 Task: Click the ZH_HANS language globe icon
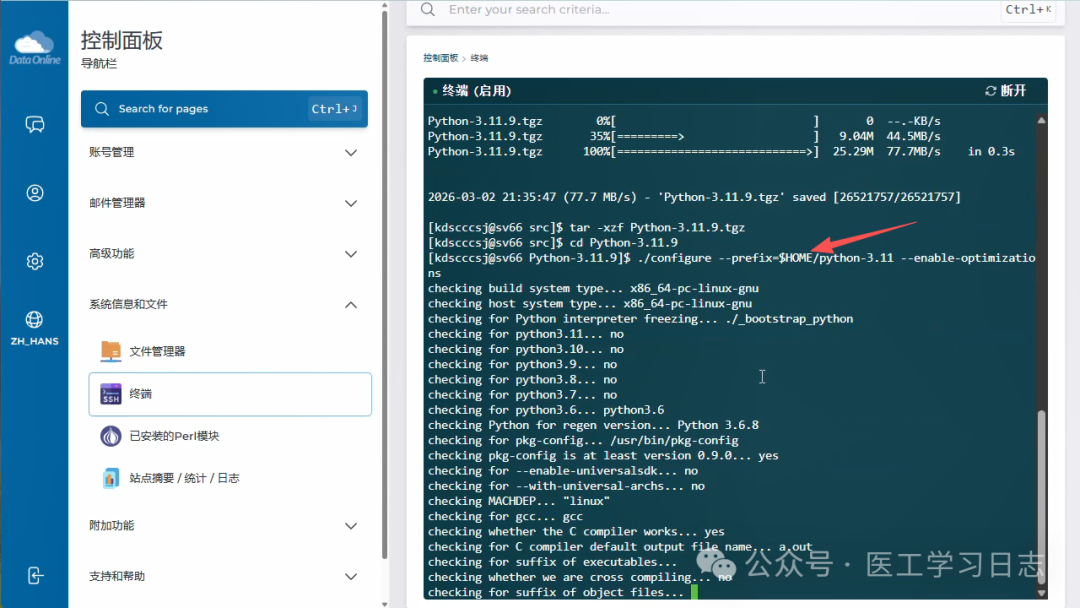[x=35, y=320]
